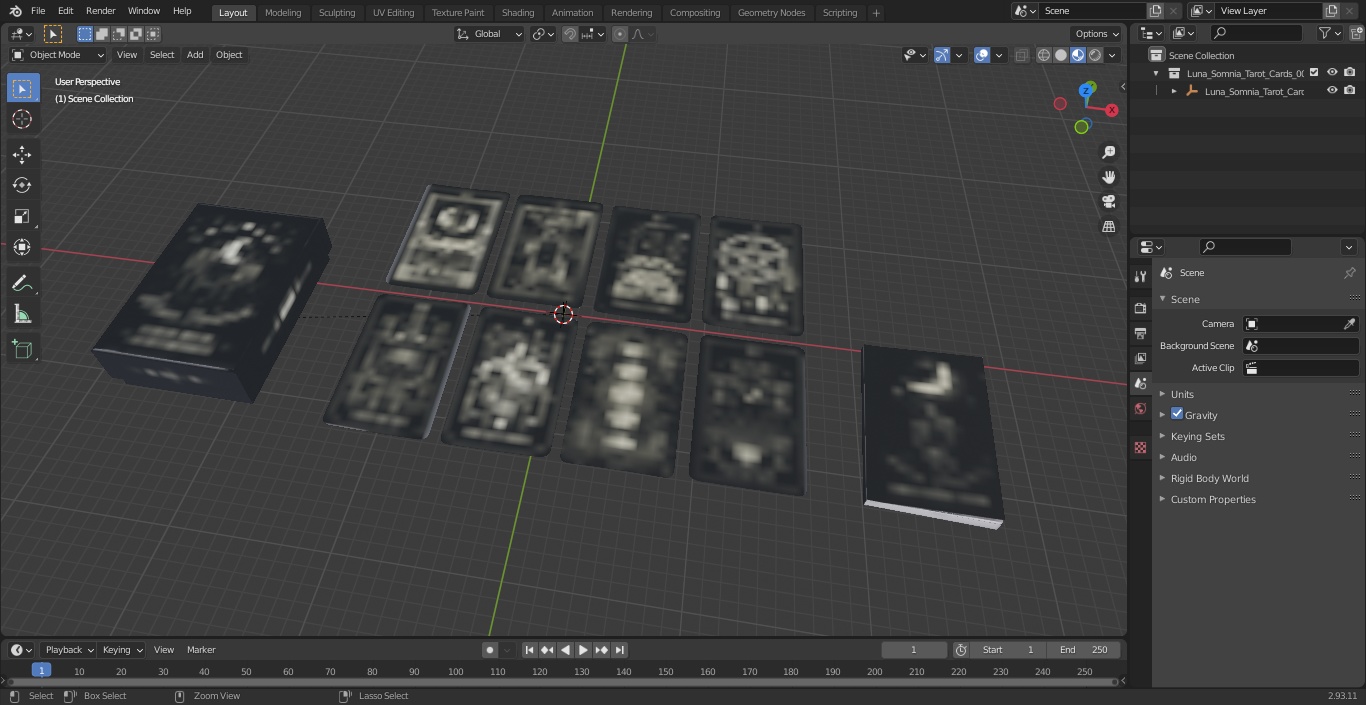Open the Texture properties tab
1366x705 pixels.
pos(1140,447)
